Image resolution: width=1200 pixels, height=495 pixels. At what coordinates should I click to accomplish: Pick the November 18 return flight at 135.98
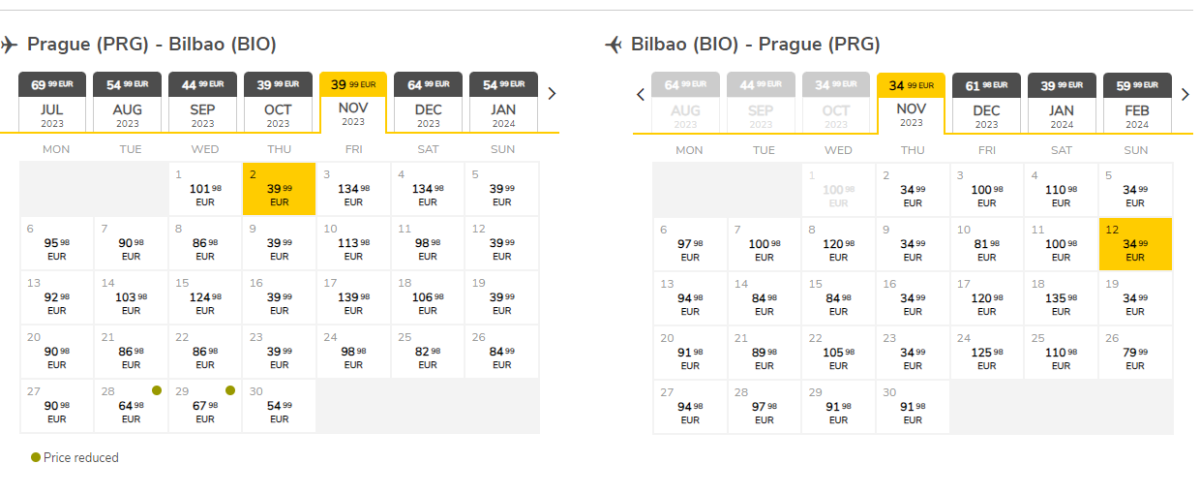pos(1061,298)
